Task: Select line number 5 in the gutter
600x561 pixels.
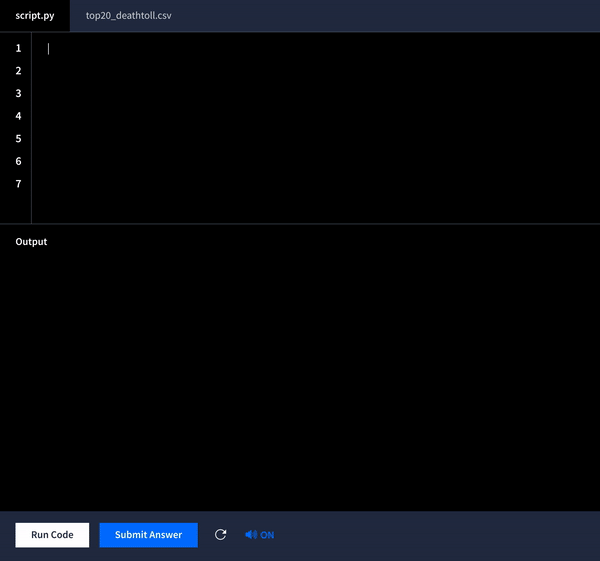Action: (x=18, y=138)
